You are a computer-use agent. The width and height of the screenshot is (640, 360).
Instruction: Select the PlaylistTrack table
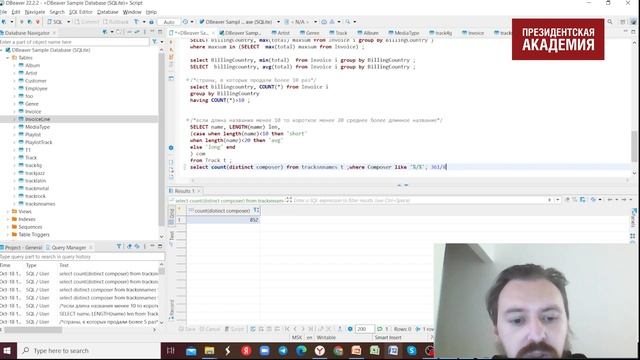[x=38, y=142]
